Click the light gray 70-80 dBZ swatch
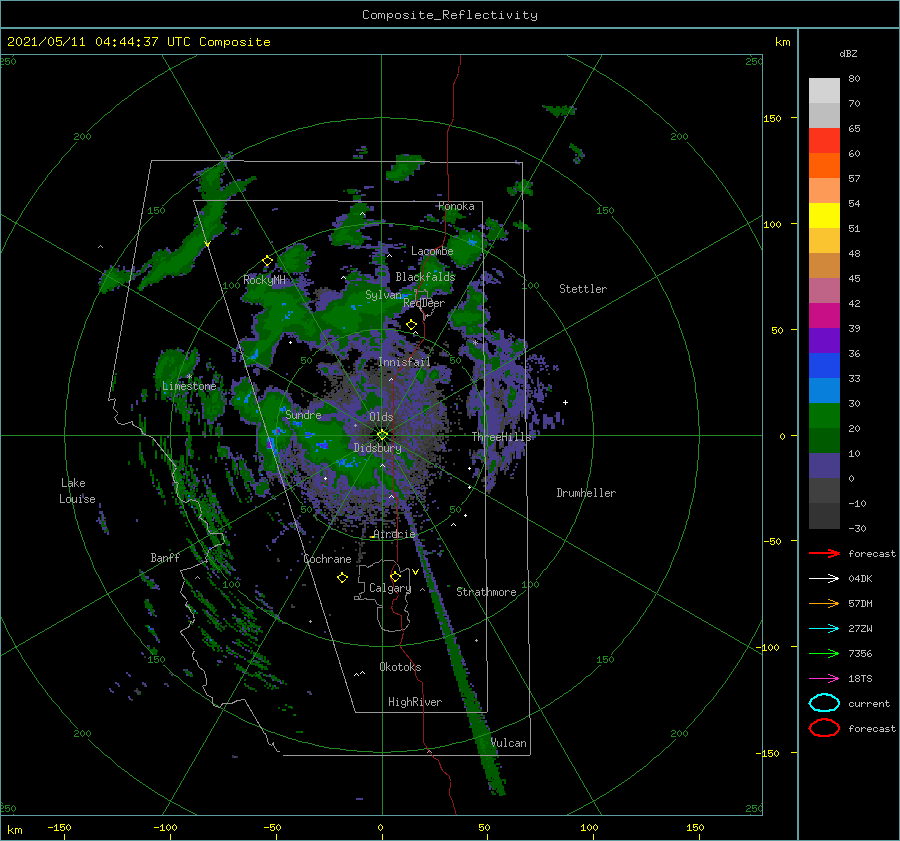Viewport: 900px width, 841px height. tap(824, 91)
